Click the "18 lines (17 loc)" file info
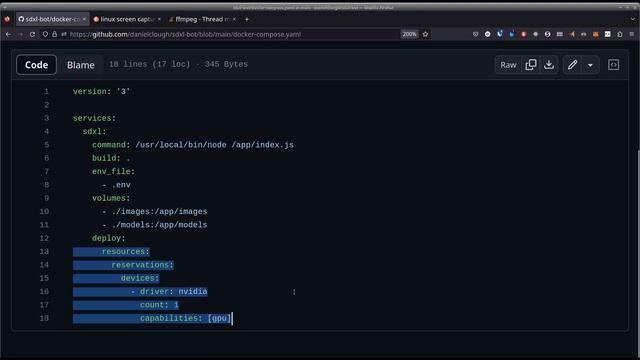This screenshot has width=640, height=360. click(149, 64)
